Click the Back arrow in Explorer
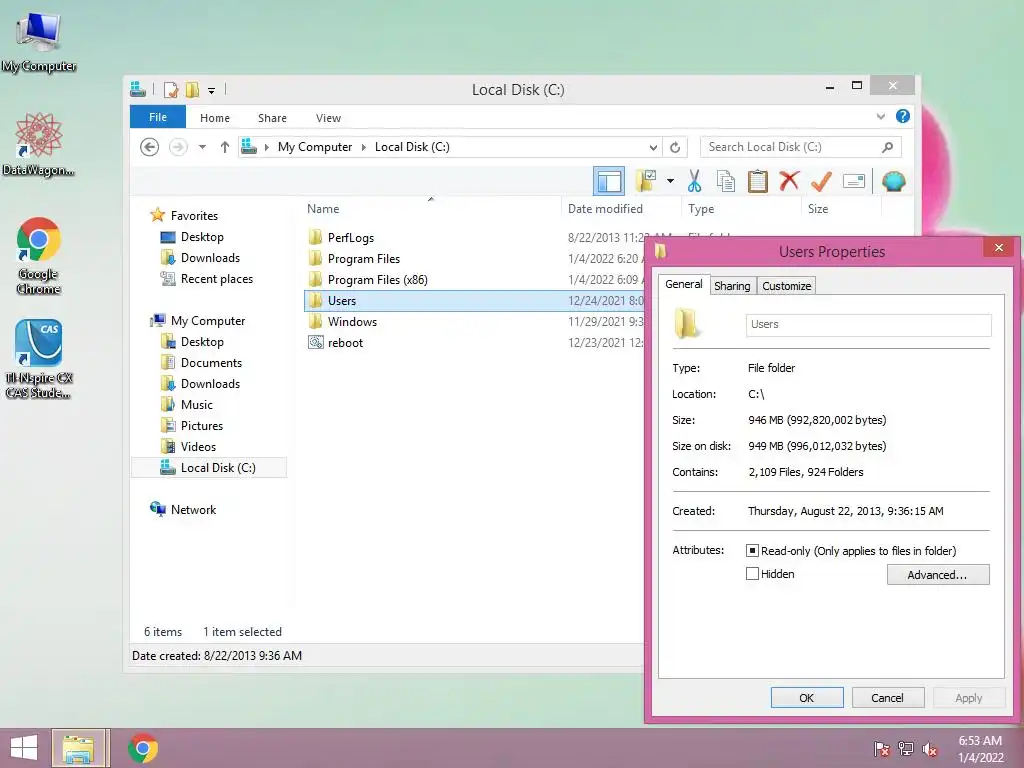 tap(150, 147)
